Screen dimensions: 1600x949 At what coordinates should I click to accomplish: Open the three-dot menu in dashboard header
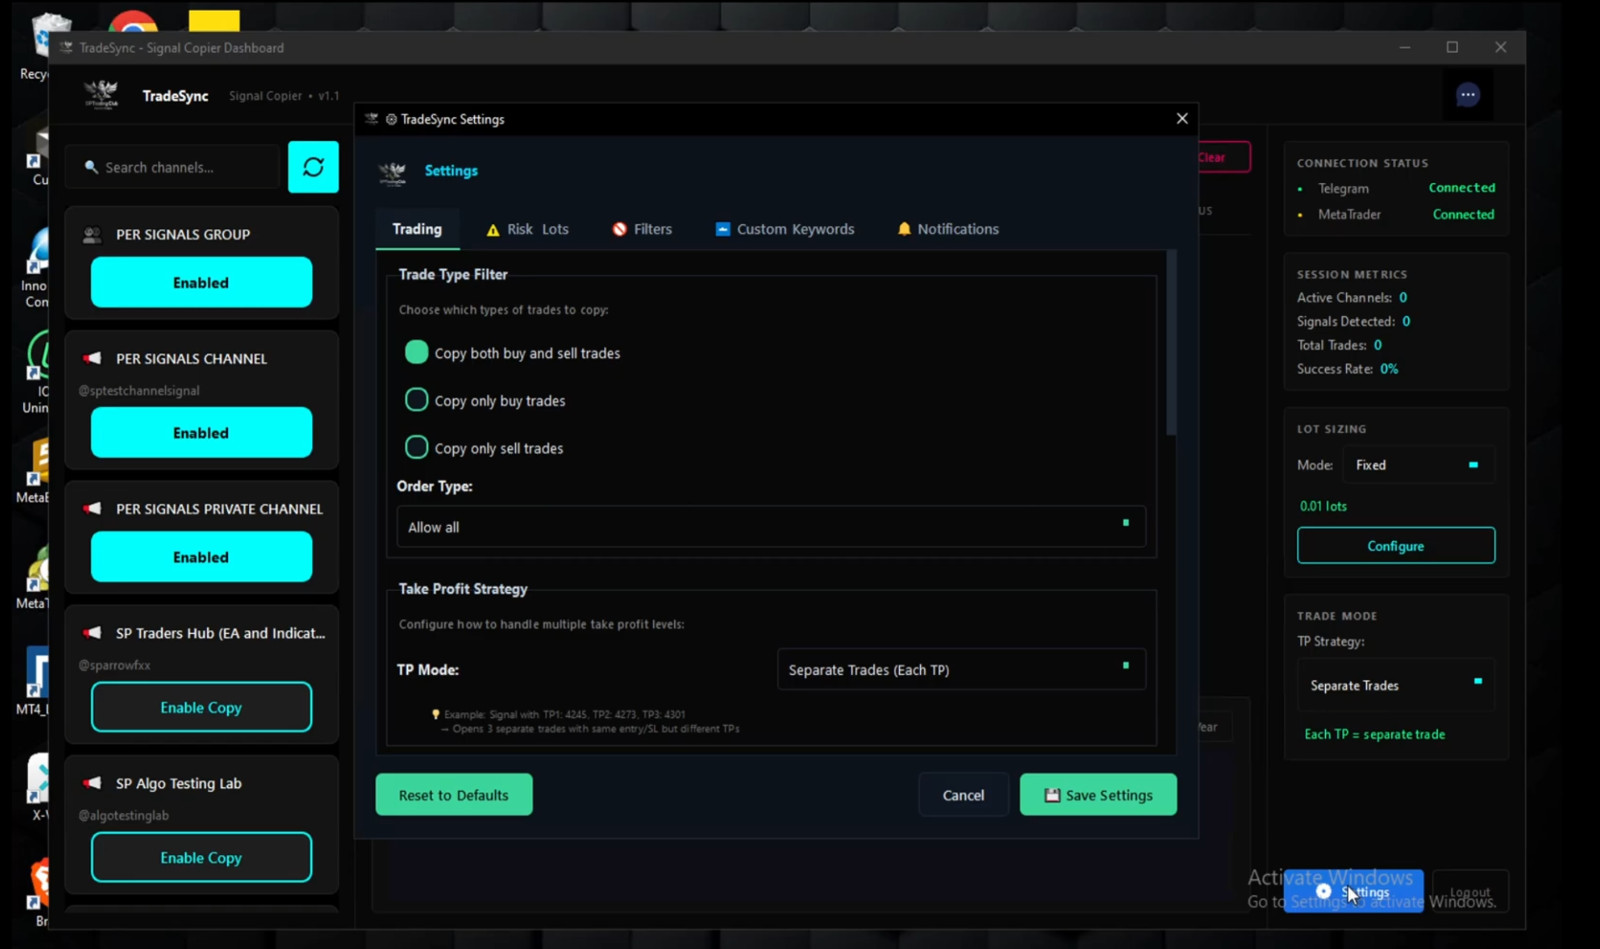[1467, 95]
